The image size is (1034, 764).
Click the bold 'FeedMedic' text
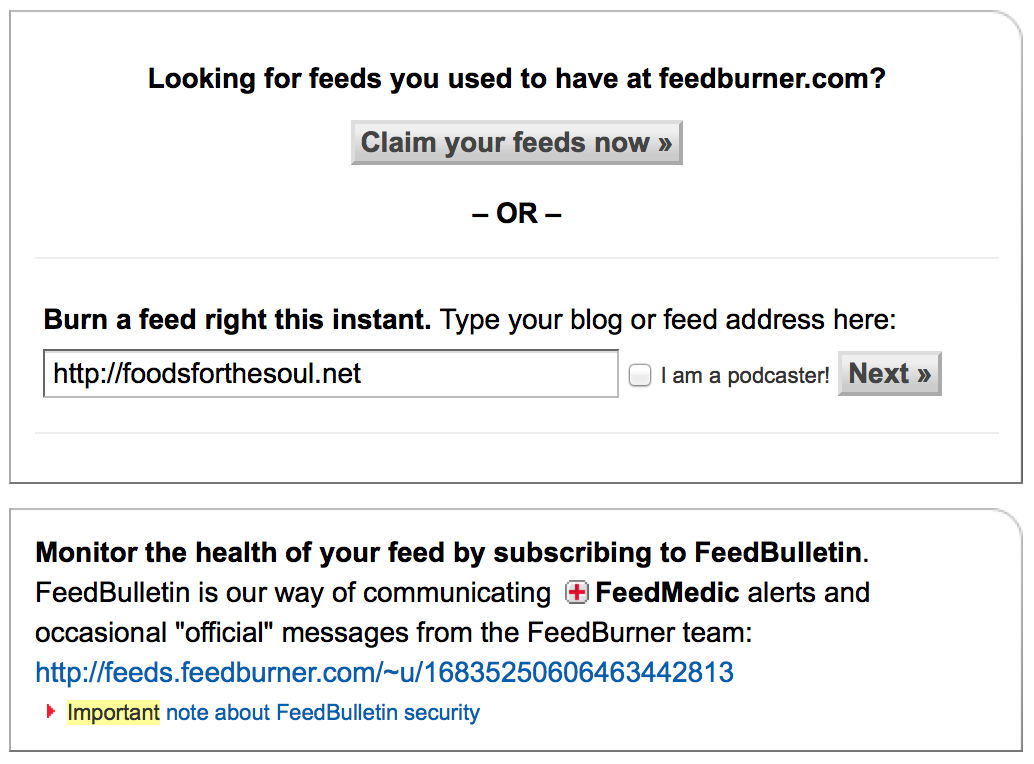[x=667, y=593]
